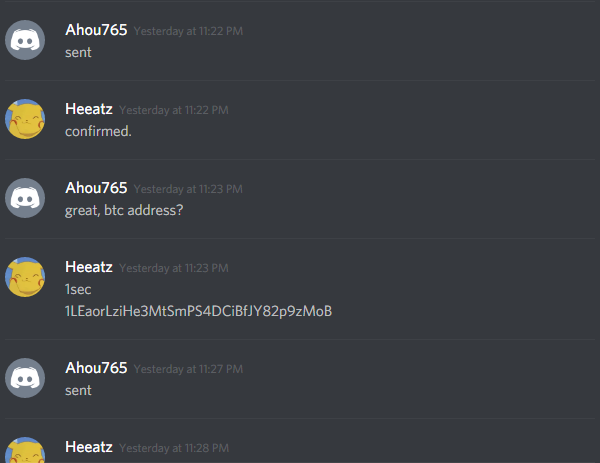The width and height of the screenshot is (600, 463).
Task: Click Heeatz's avatar beside the '1sec' message
Action: (25, 277)
